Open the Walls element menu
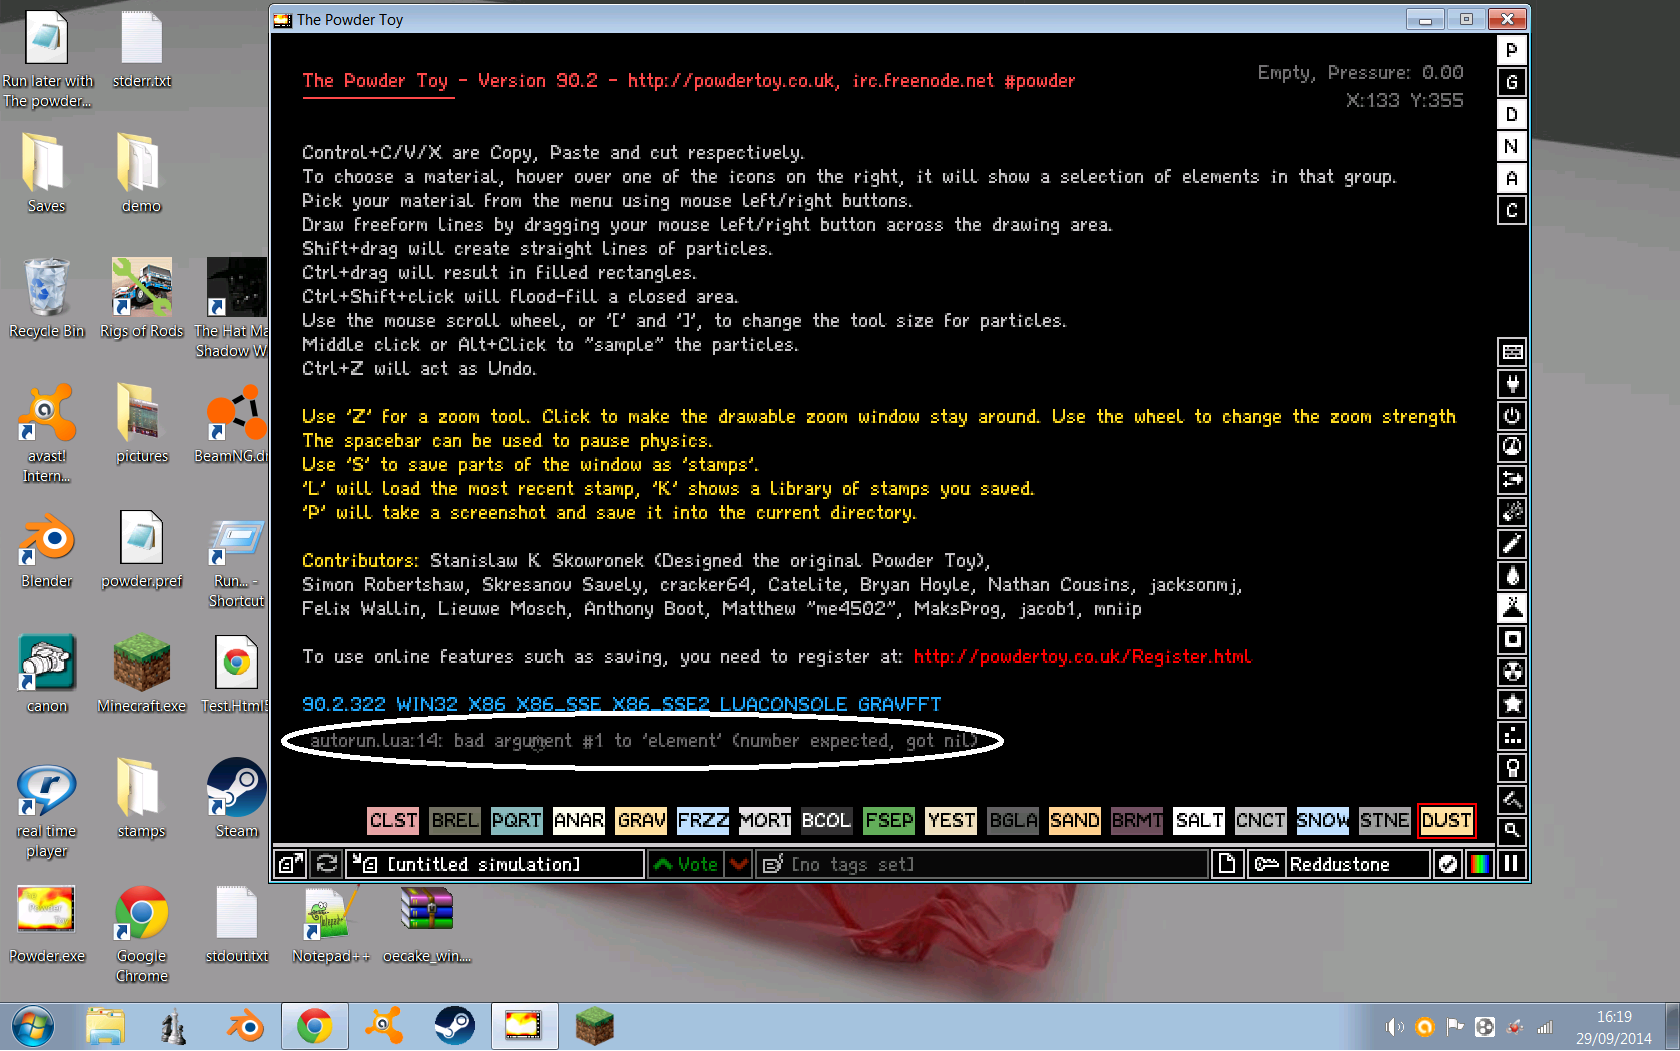The image size is (1680, 1051). (x=1512, y=352)
